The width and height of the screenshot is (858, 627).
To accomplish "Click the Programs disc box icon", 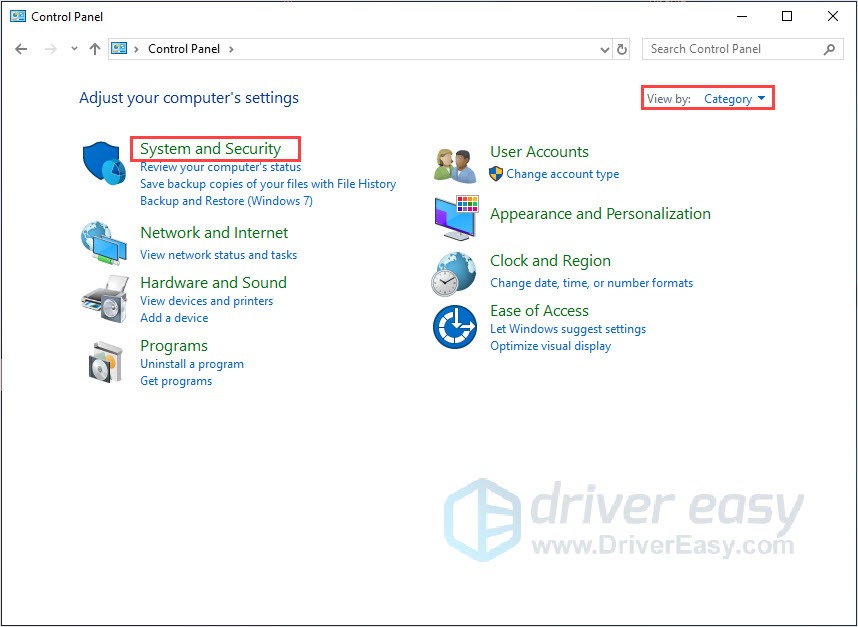I will click(x=106, y=362).
